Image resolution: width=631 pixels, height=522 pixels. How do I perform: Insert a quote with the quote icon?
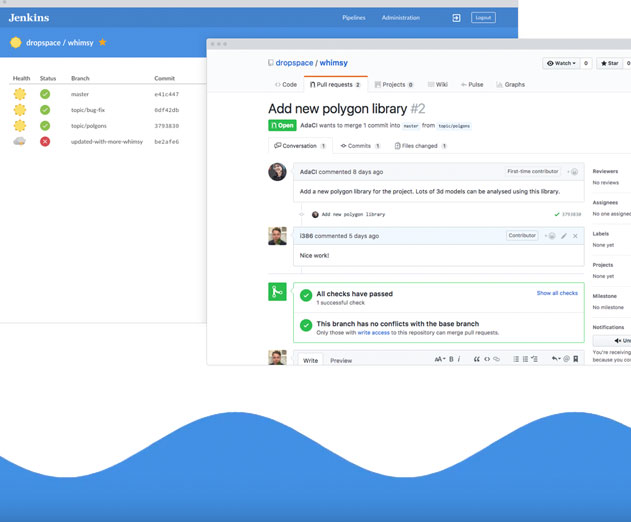tap(476, 359)
